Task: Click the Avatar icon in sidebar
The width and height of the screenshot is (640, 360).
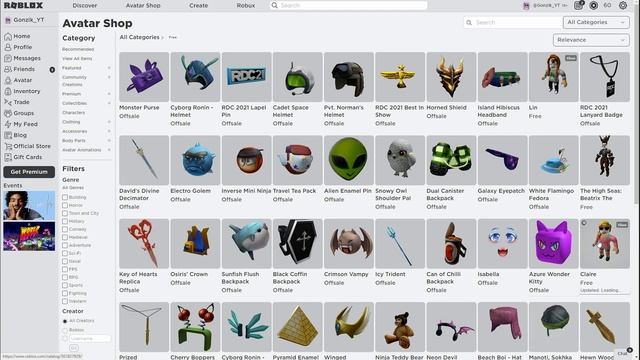Action: point(8,80)
